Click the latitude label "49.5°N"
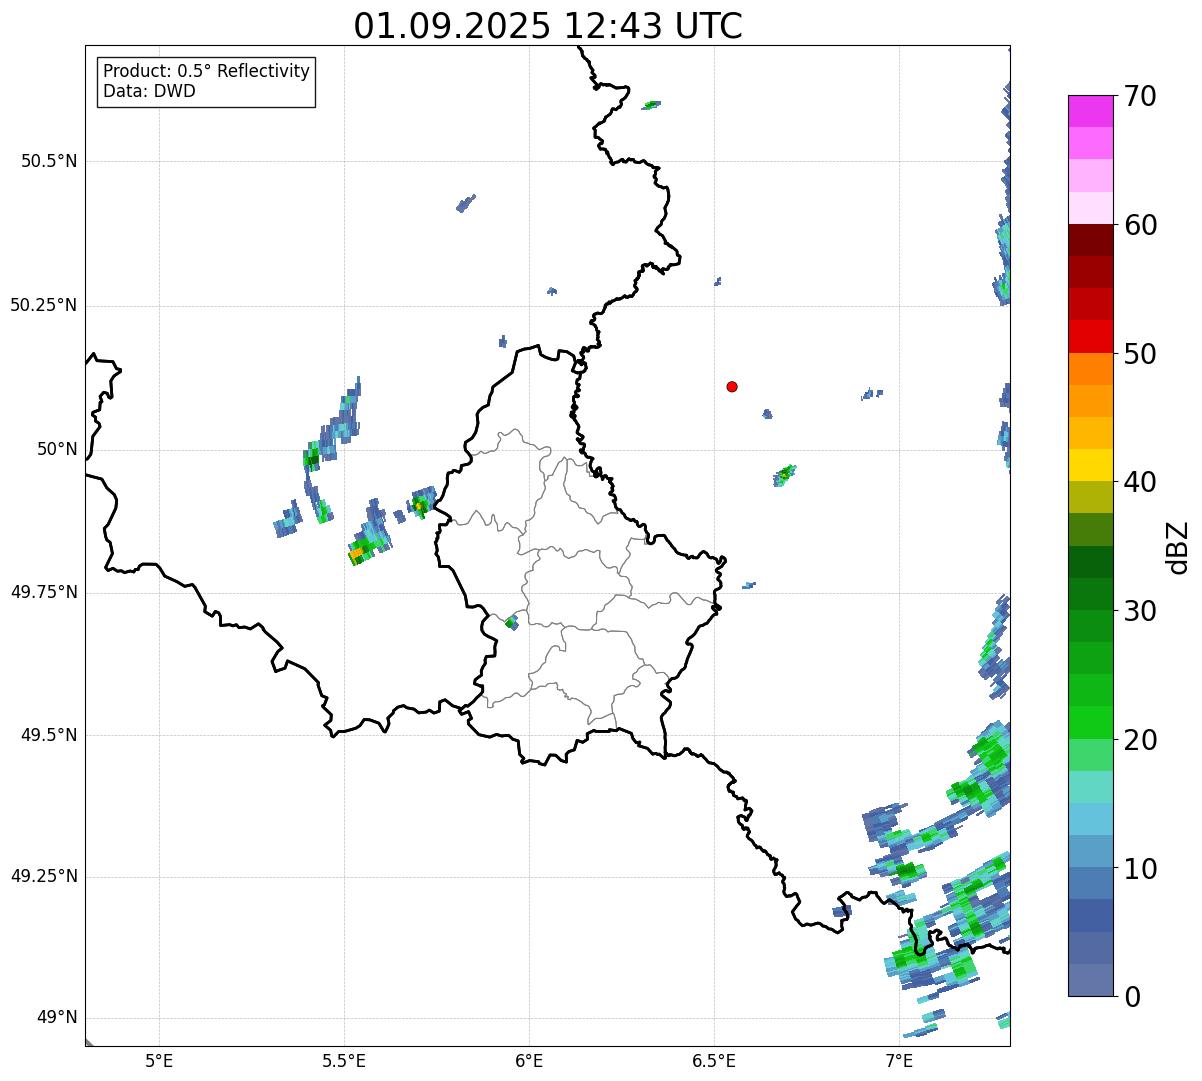Viewport: 1202px width, 1081px height. (49, 735)
